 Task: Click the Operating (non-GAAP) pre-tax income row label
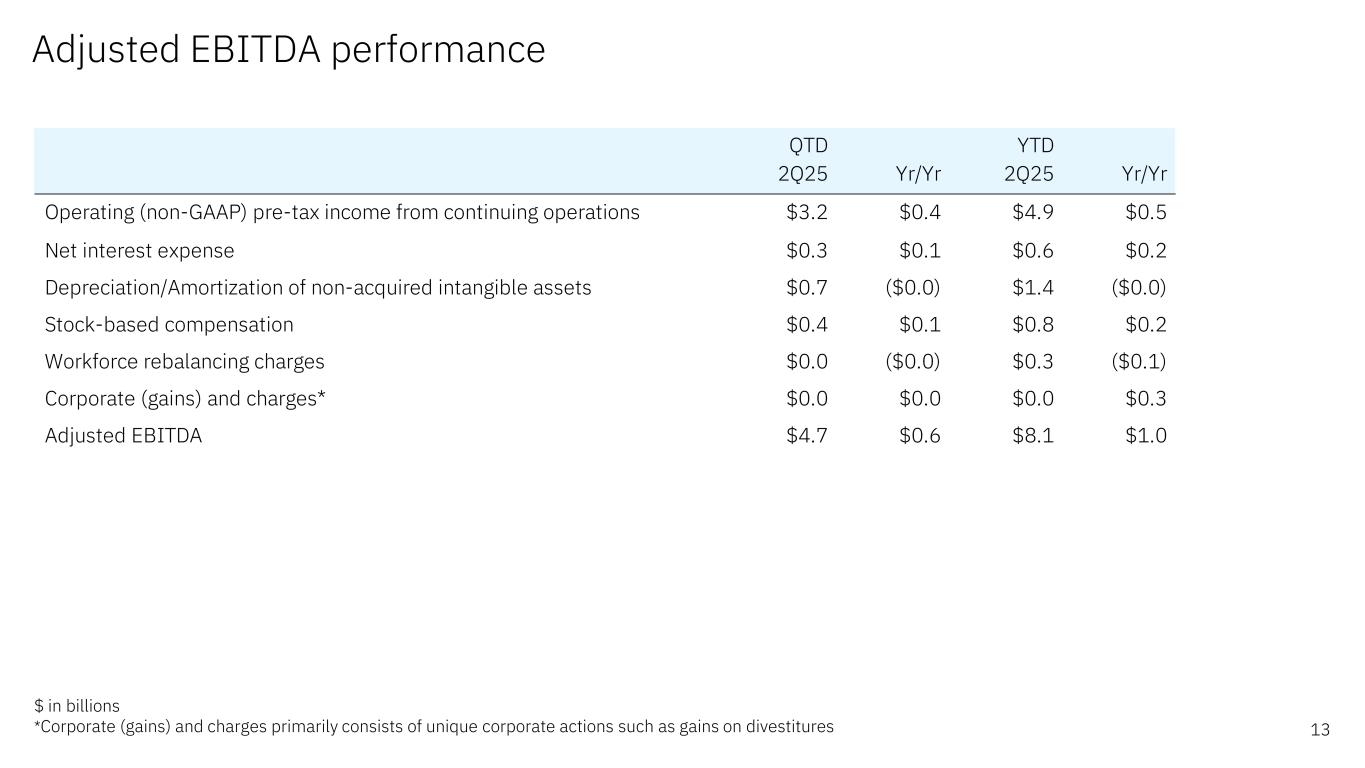point(342,212)
